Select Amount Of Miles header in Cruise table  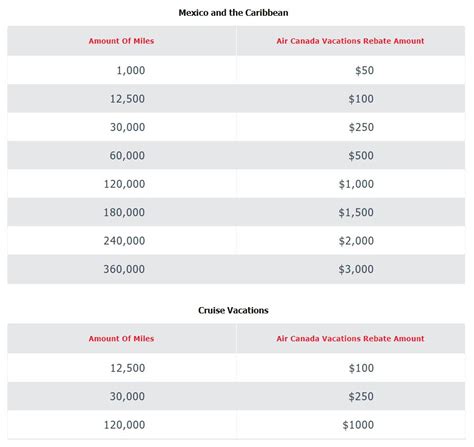coord(121,339)
